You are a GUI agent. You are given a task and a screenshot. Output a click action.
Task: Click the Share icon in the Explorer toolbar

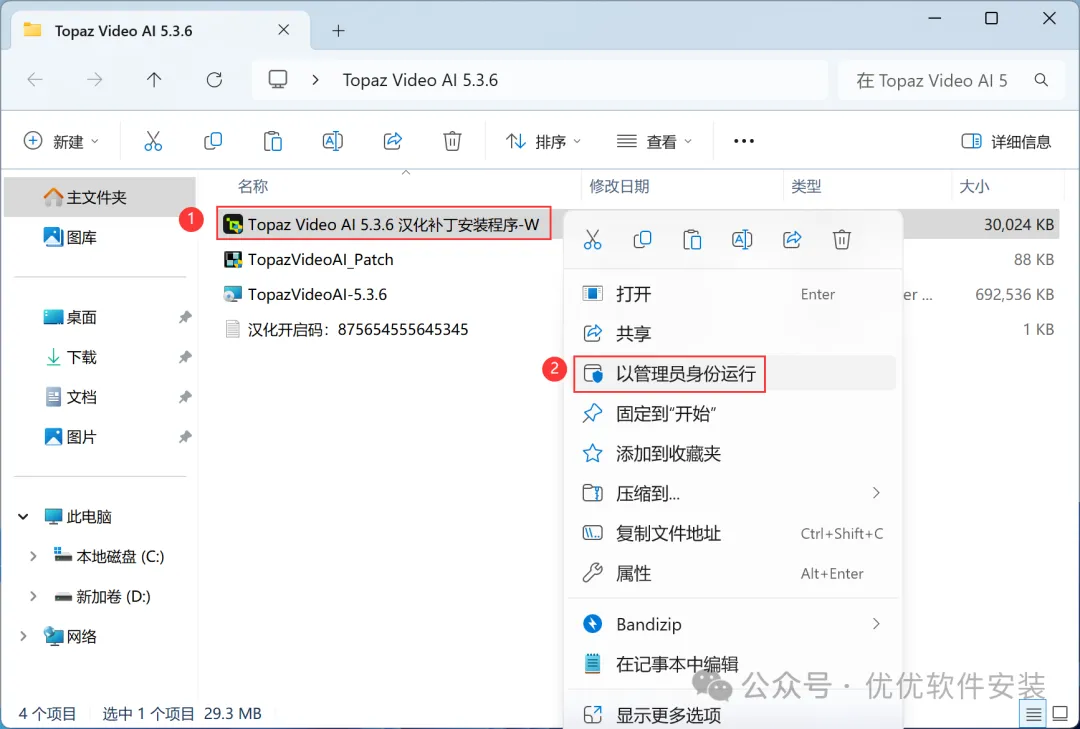[x=393, y=141]
